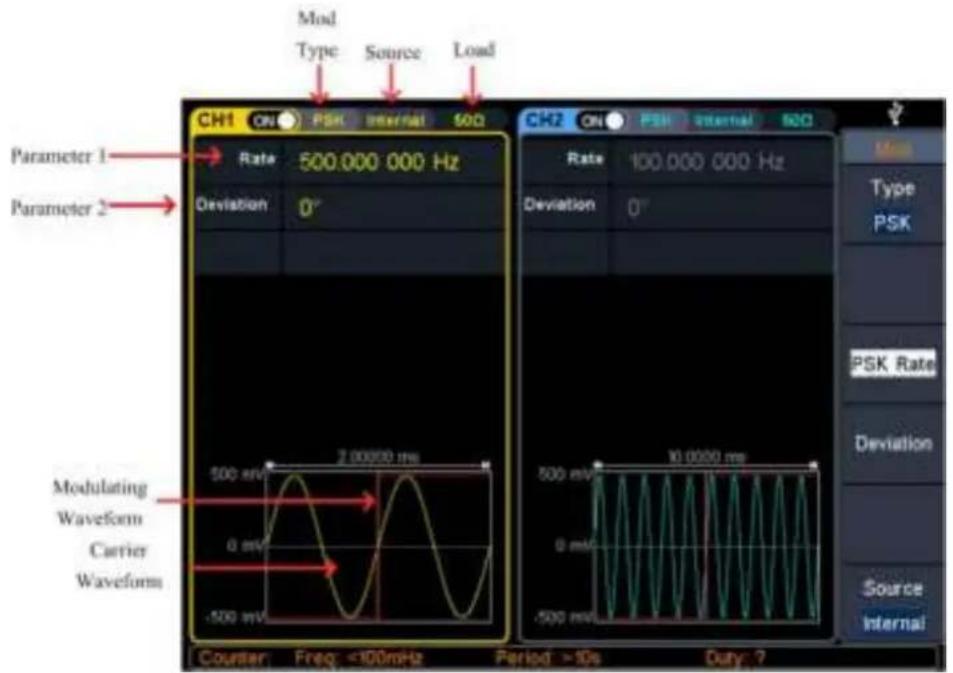Click the CH2 waveform preview graph
The image size is (953, 673).
(707, 546)
